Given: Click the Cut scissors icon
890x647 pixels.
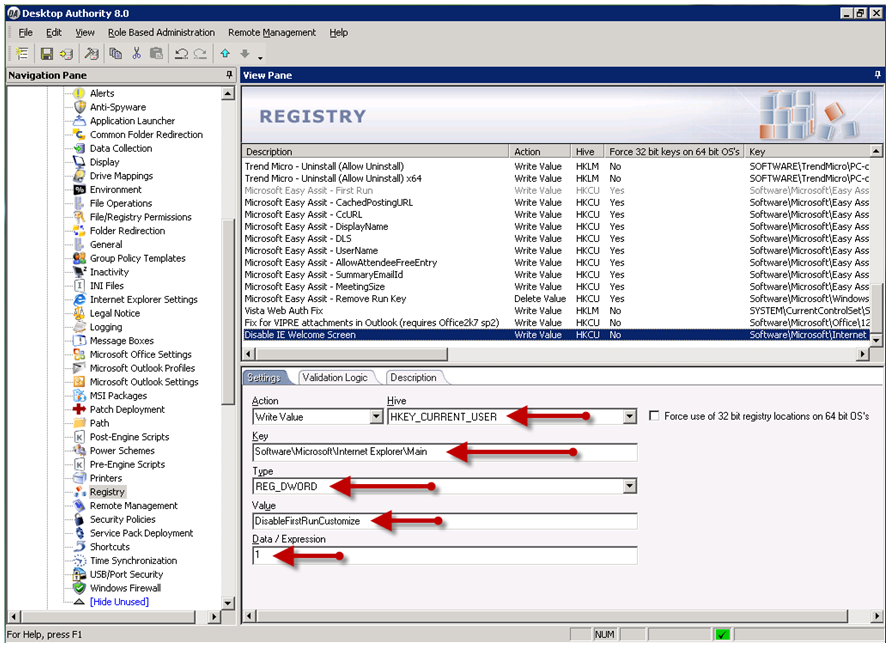Looking at the screenshot, I should [136, 53].
